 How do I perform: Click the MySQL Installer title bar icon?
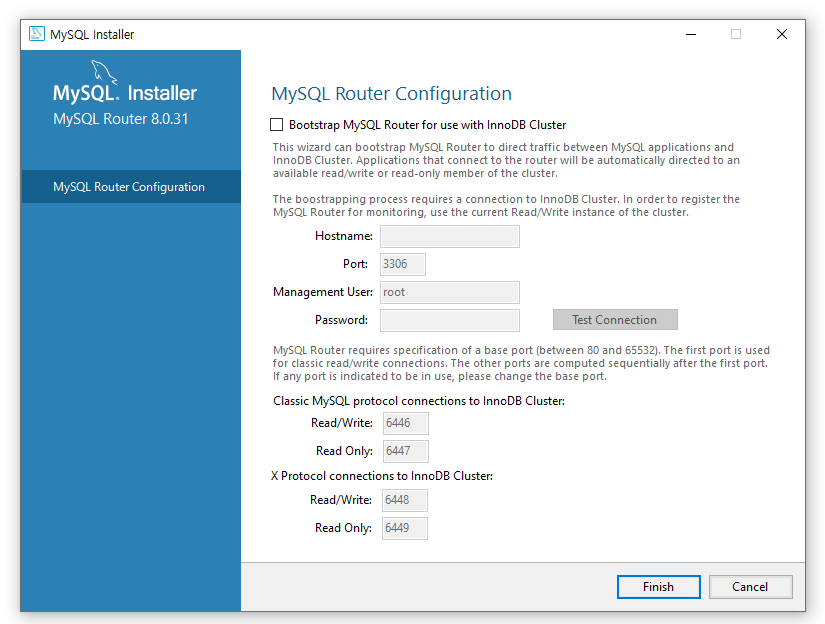click(x=37, y=34)
